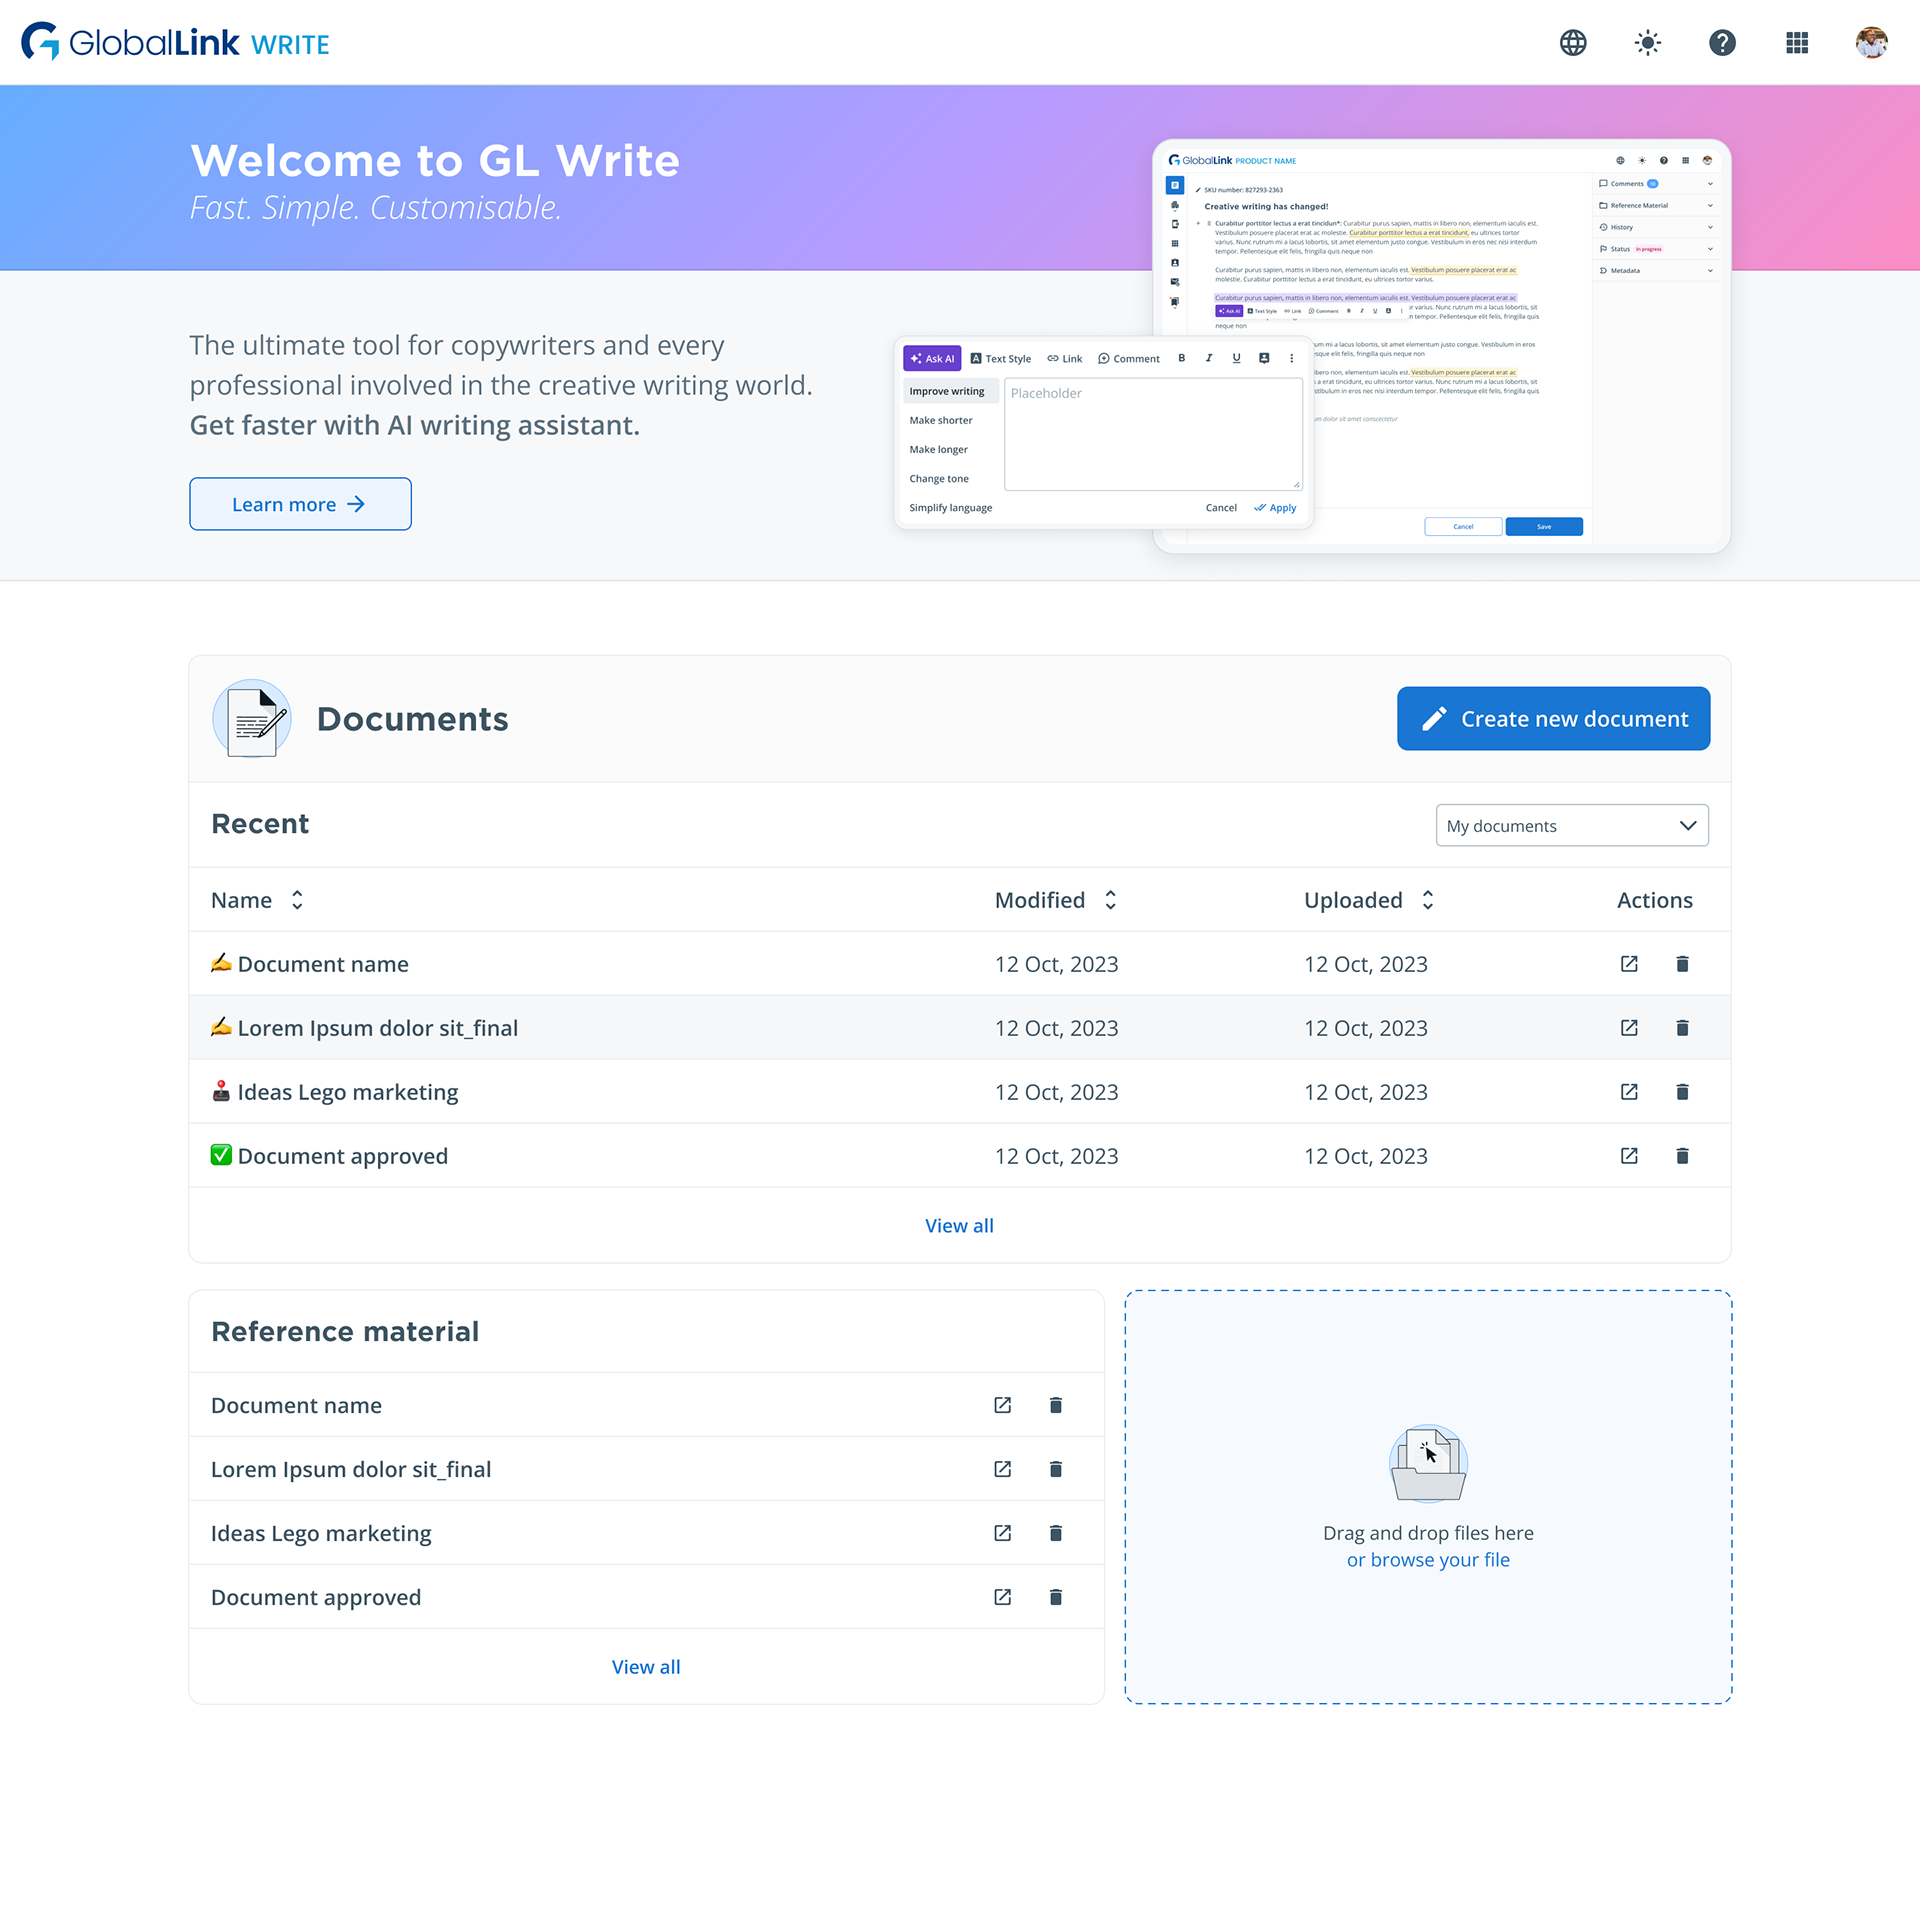Select 'Ideas Lego marketing' in Recent table
Viewport: 1920px width, 1925px height.
pyautogui.click(x=348, y=1092)
